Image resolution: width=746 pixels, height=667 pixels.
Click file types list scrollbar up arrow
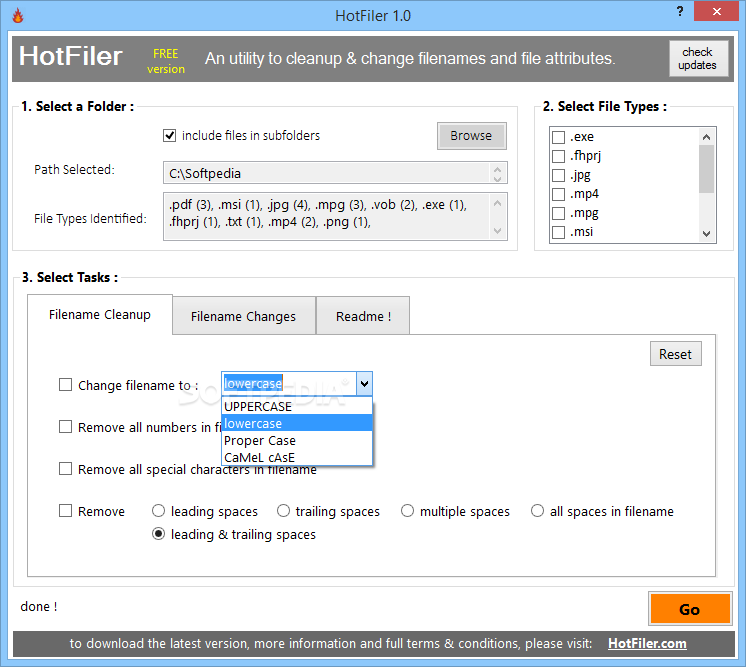tap(707, 137)
